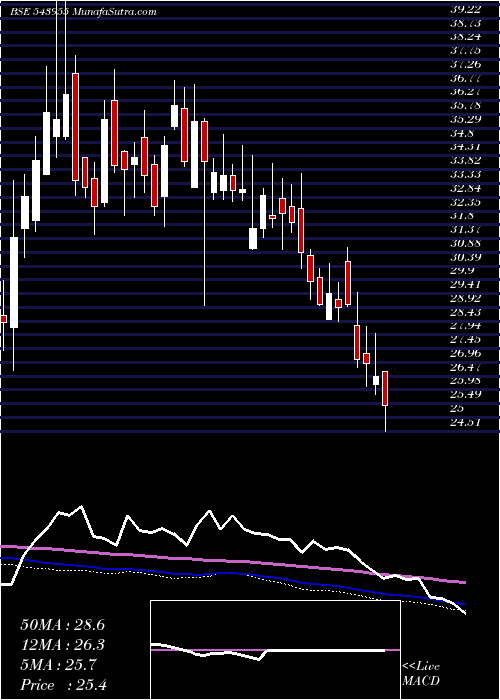
Task: Click the 33.33 price axis label
Action: coord(465,175)
